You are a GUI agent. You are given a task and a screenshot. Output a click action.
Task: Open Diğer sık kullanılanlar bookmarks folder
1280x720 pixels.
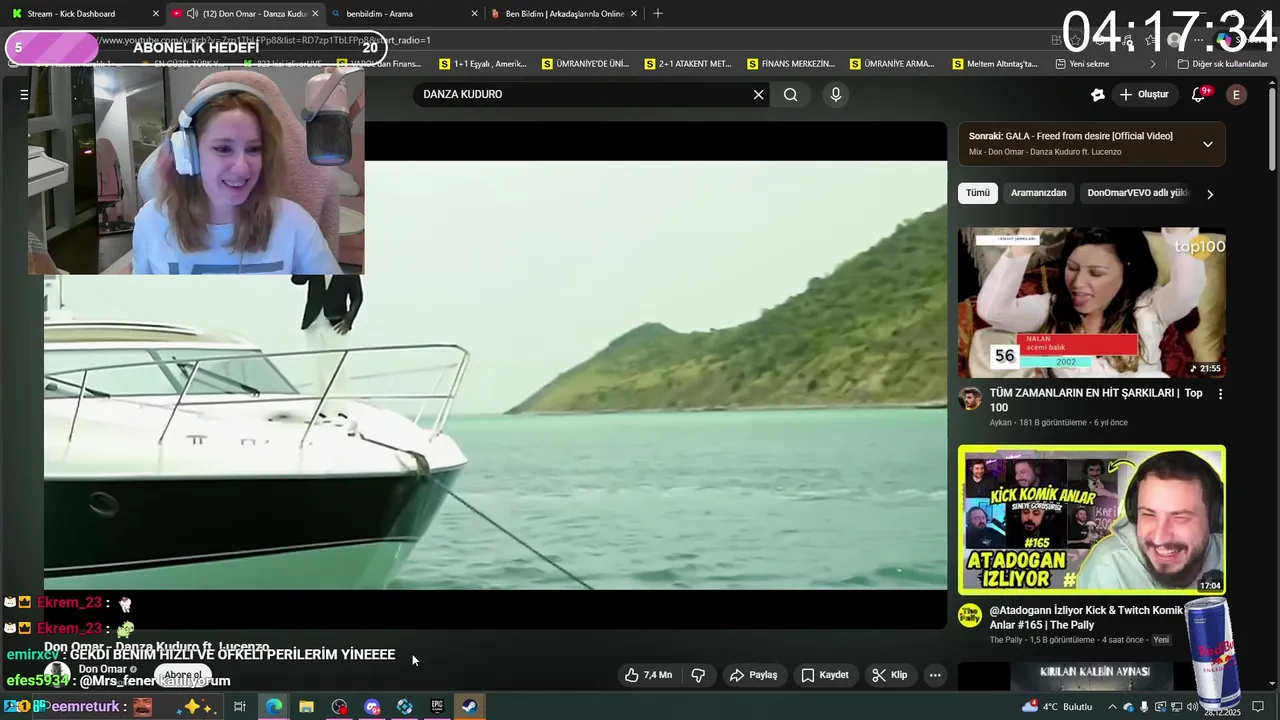tap(1222, 64)
